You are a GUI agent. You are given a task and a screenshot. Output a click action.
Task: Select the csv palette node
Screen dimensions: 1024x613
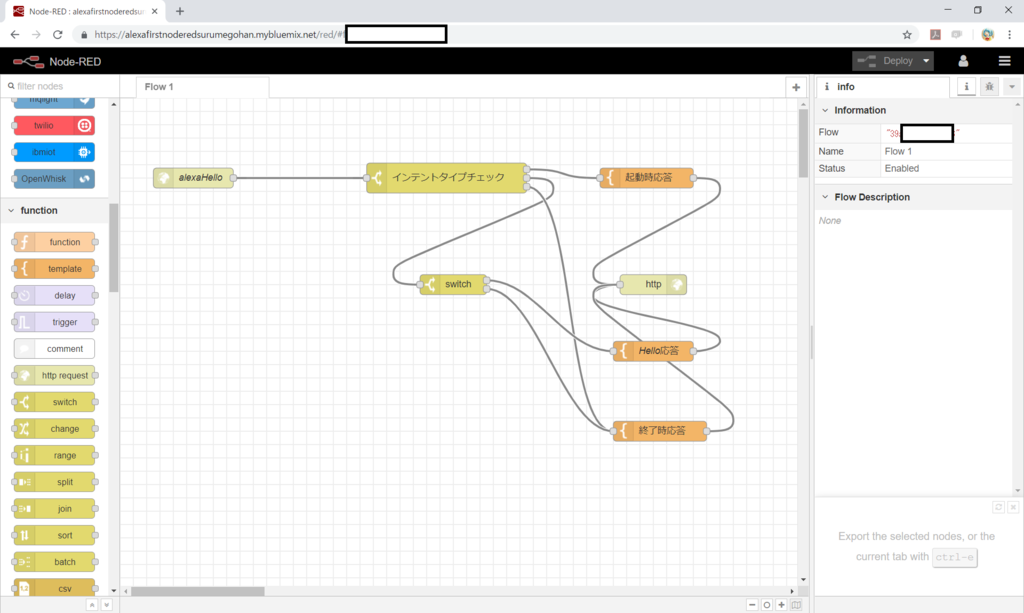pyautogui.click(x=54, y=588)
